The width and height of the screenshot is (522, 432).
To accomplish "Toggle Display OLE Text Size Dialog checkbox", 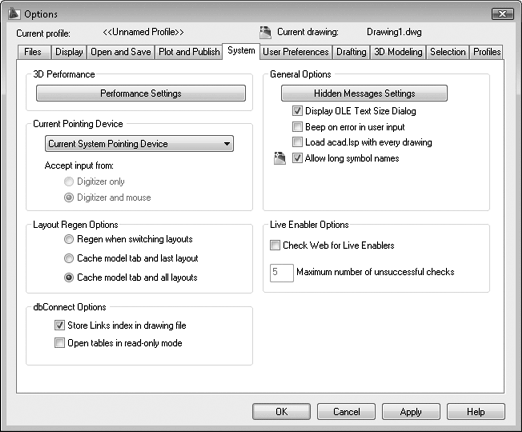I will coord(297,111).
